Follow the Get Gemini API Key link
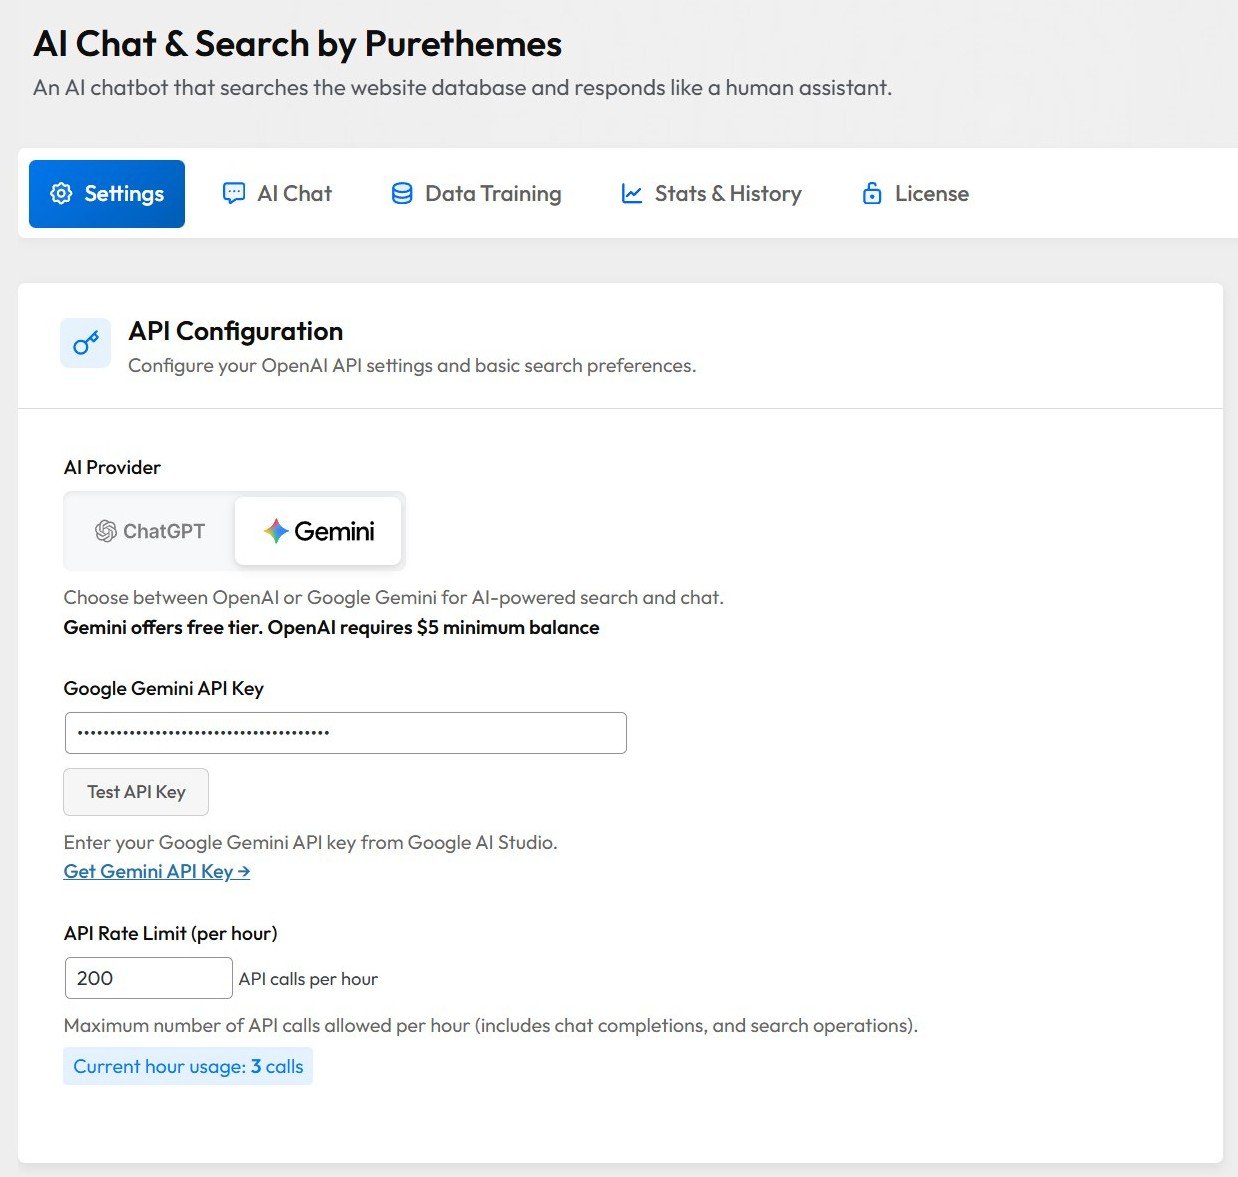The image size is (1238, 1177). pos(156,871)
